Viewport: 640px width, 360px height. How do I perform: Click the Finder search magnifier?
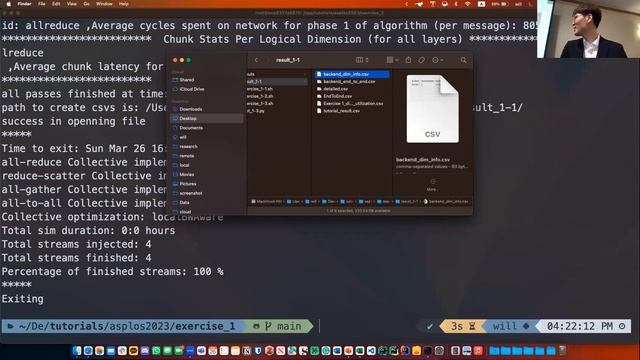point(463,60)
